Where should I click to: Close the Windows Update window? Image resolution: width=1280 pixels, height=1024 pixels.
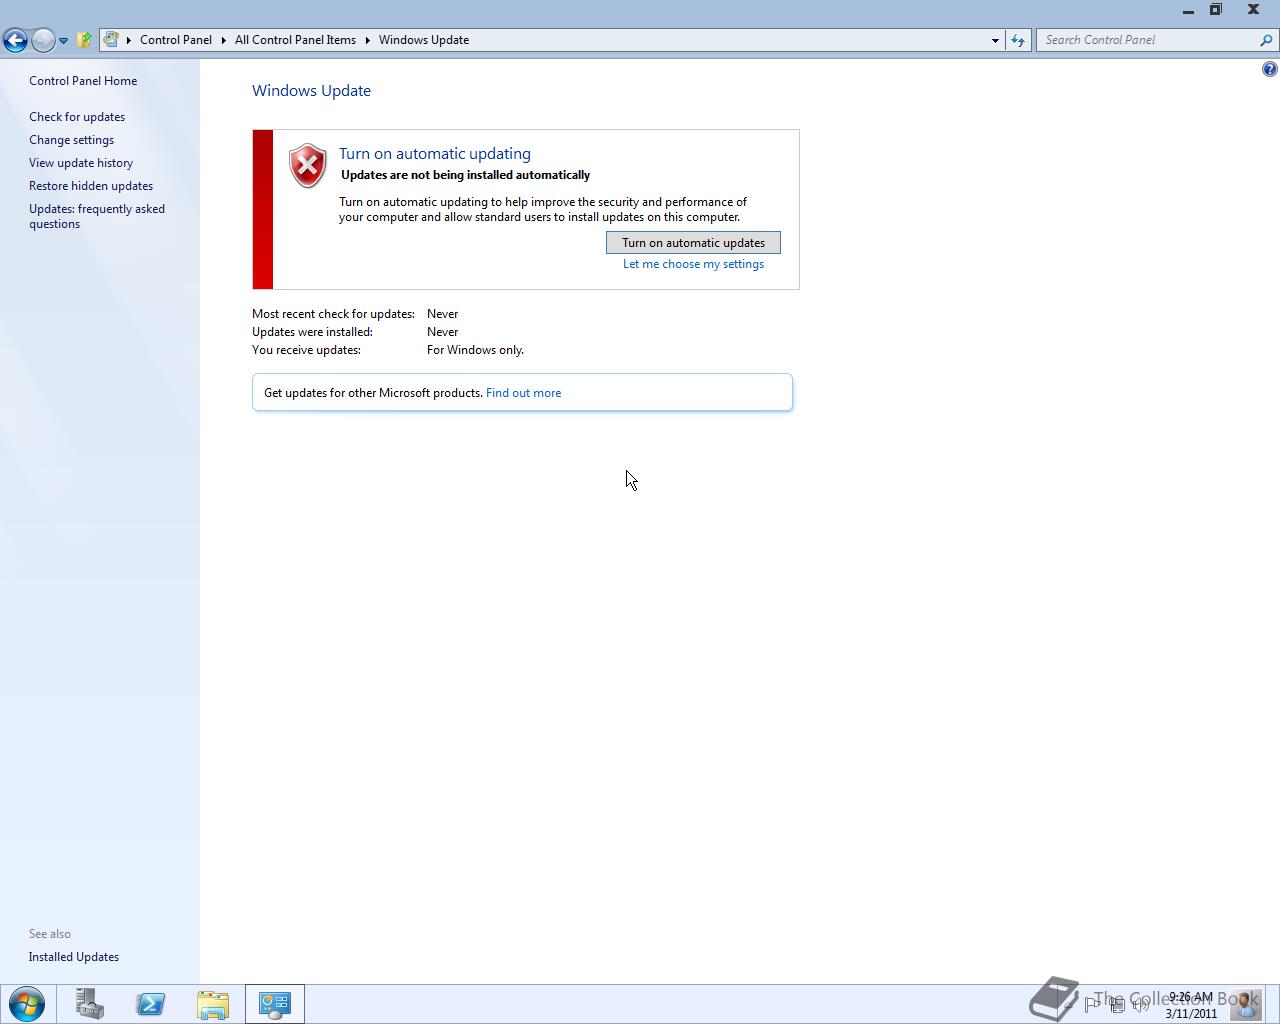(1253, 10)
